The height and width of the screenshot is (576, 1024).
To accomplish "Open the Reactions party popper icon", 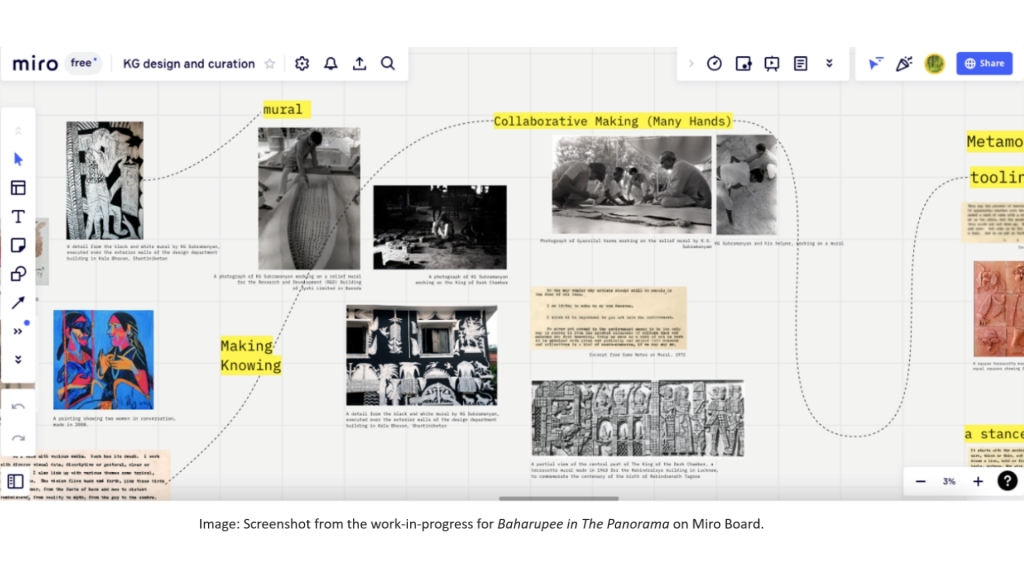I will pos(904,63).
